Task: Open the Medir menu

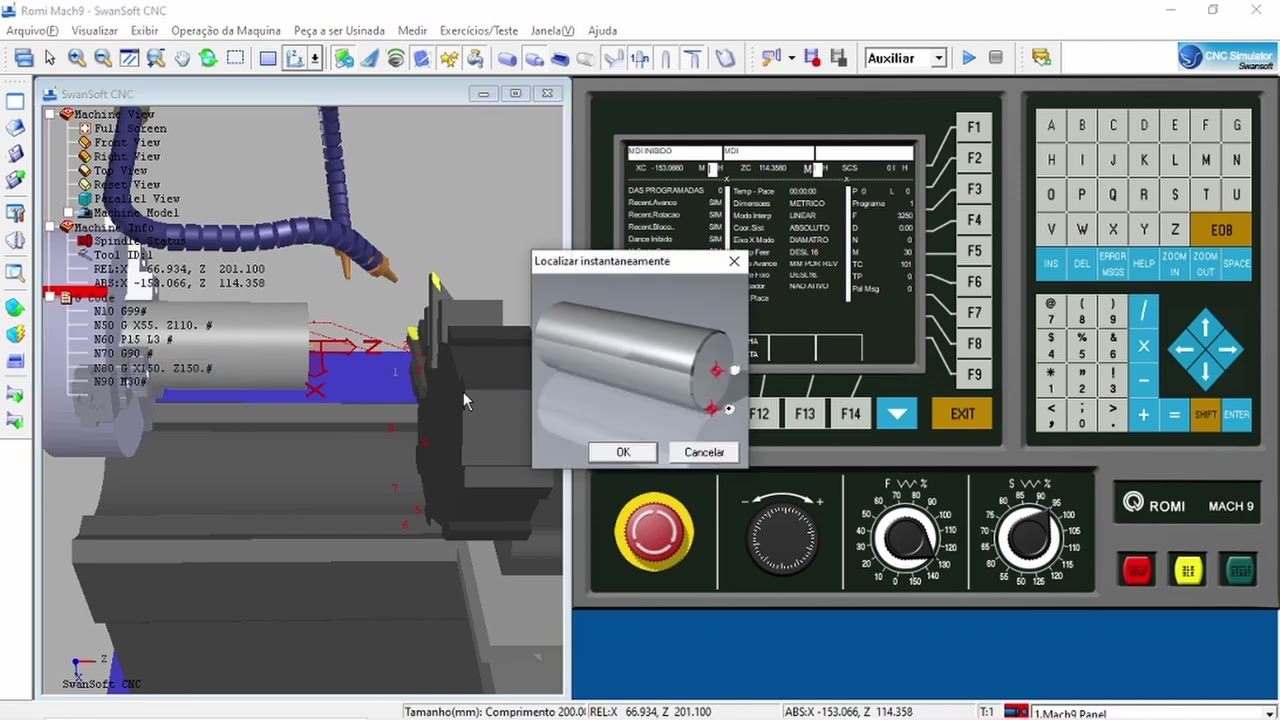Action: [412, 31]
